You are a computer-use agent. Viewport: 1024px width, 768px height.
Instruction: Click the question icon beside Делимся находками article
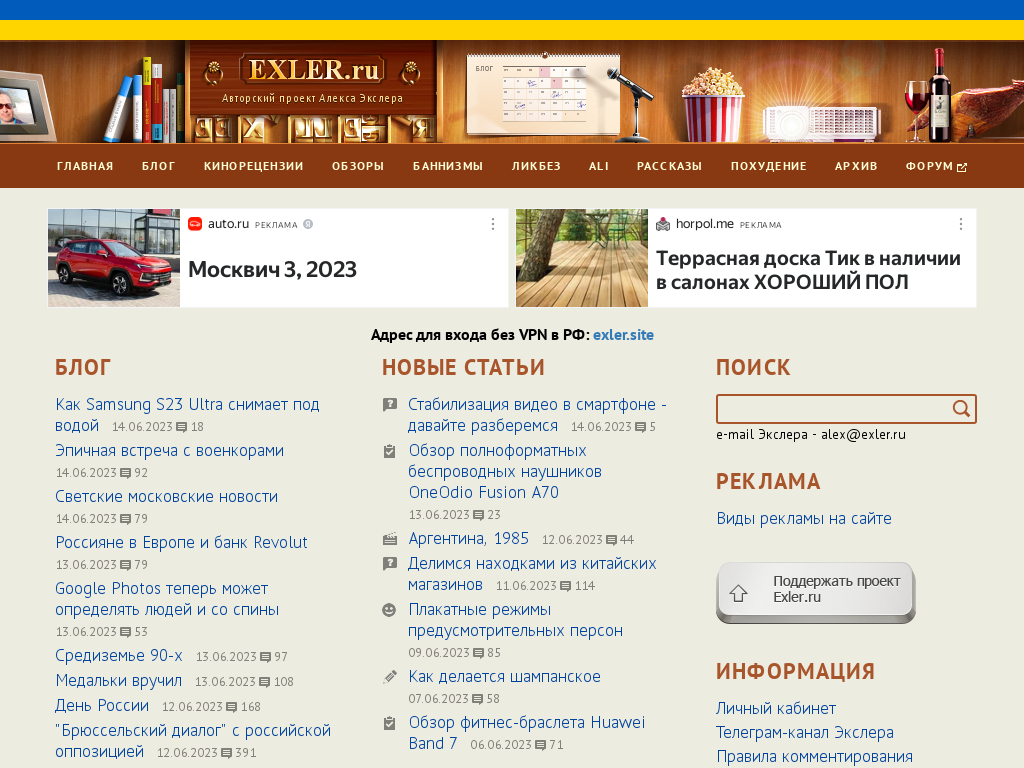[x=390, y=564]
